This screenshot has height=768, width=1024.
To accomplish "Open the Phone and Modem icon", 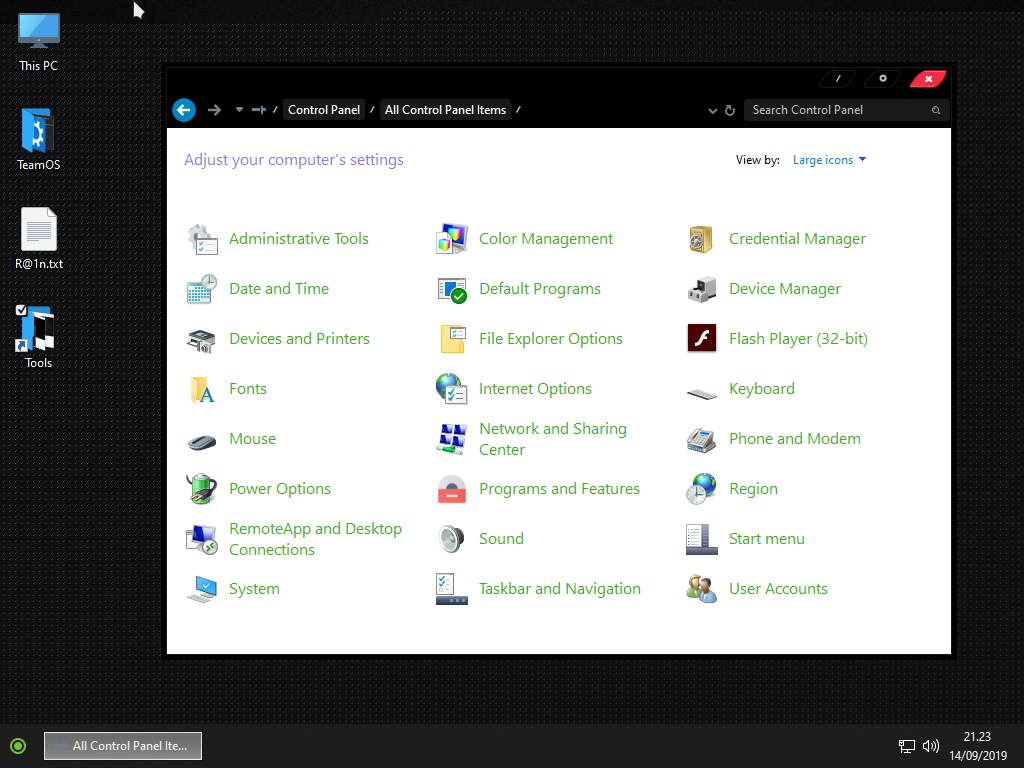I will [x=701, y=440].
